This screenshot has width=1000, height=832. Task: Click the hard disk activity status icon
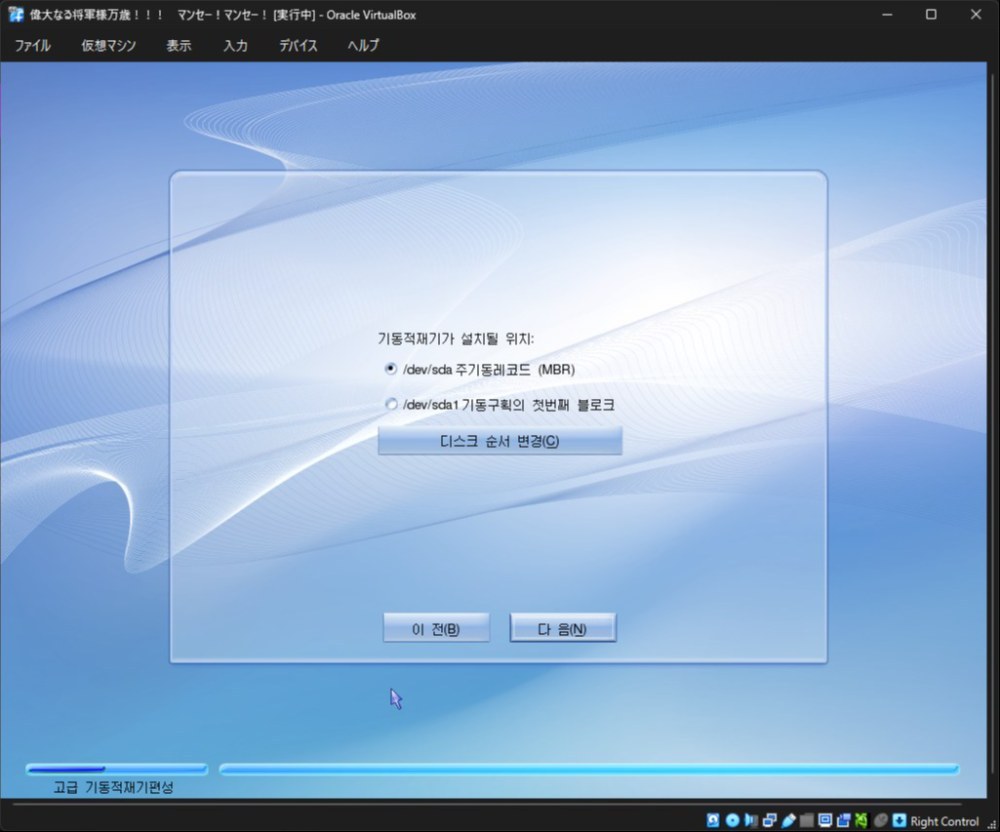pyautogui.click(x=713, y=820)
